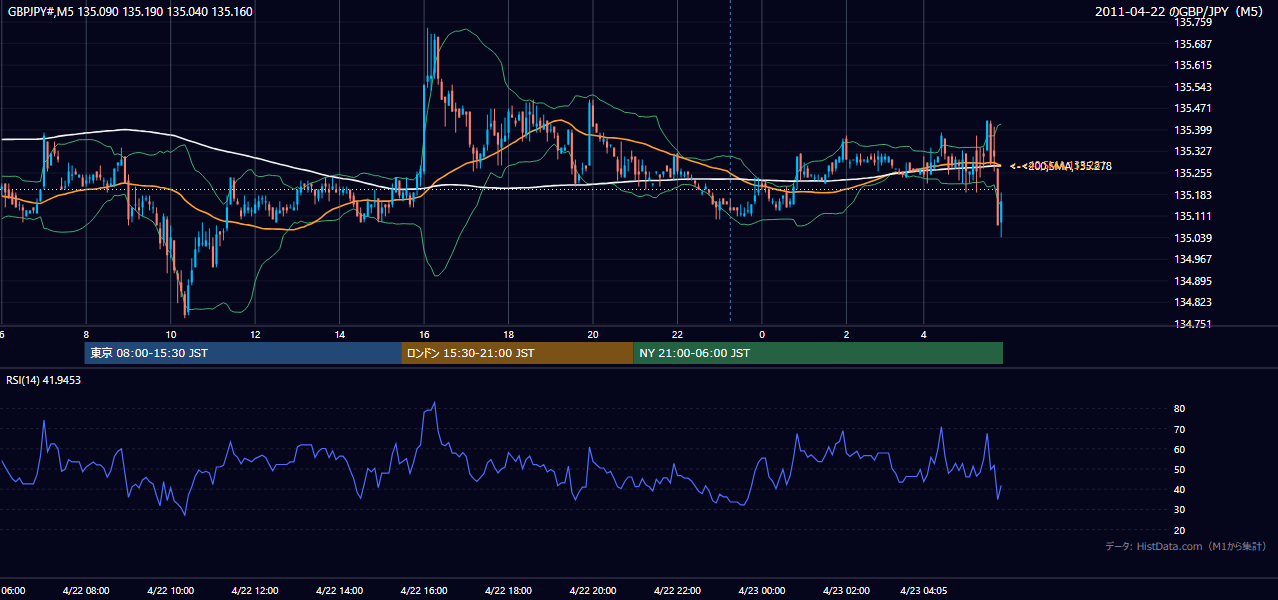The height and width of the screenshot is (600, 1278).
Task: Click hour tick 0 on the price chart axis
Action: click(762, 334)
